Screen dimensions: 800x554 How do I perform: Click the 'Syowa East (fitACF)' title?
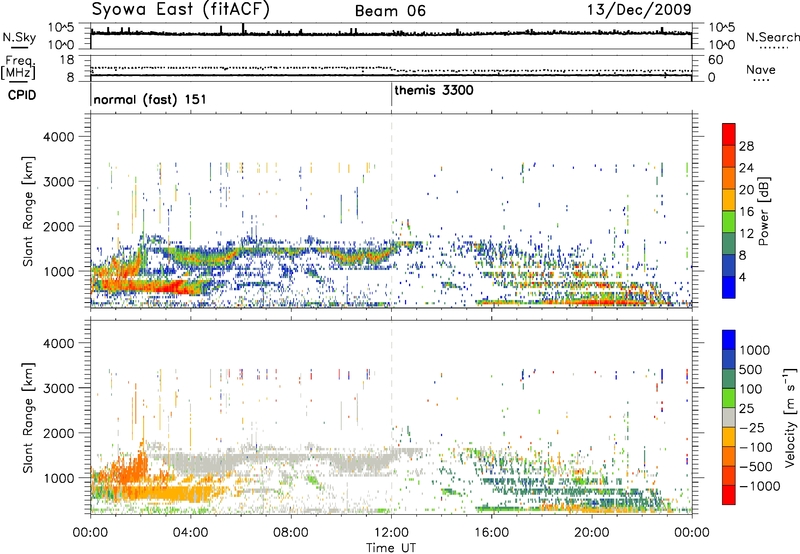pos(180,10)
